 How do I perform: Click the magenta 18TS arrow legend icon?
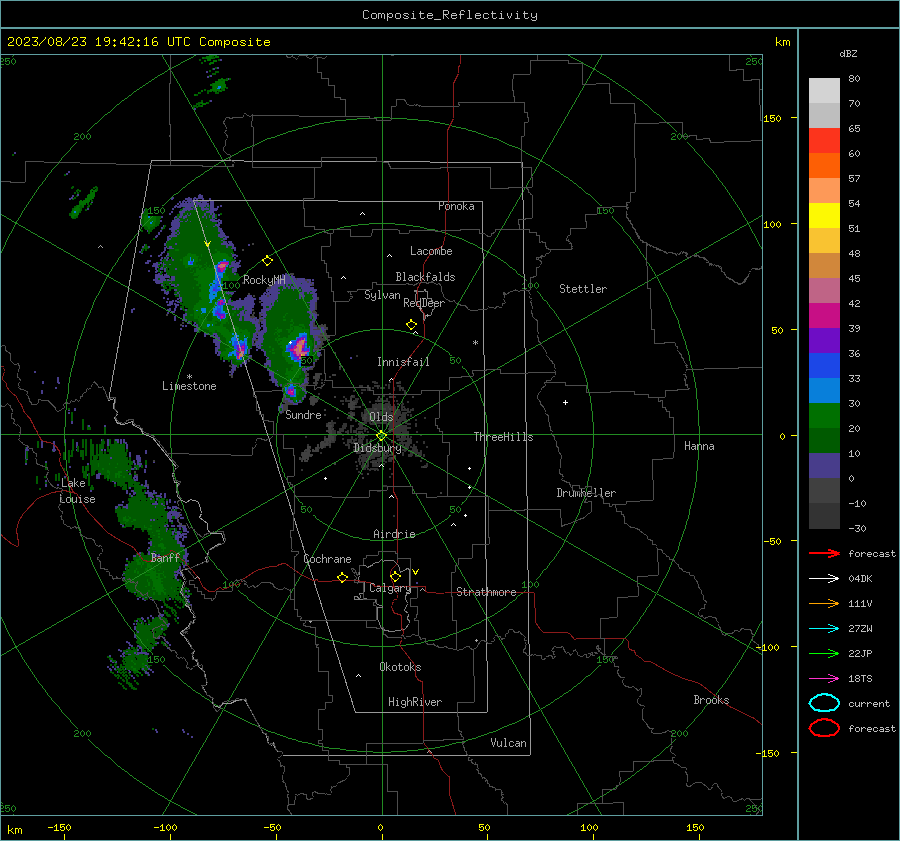(x=824, y=679)
